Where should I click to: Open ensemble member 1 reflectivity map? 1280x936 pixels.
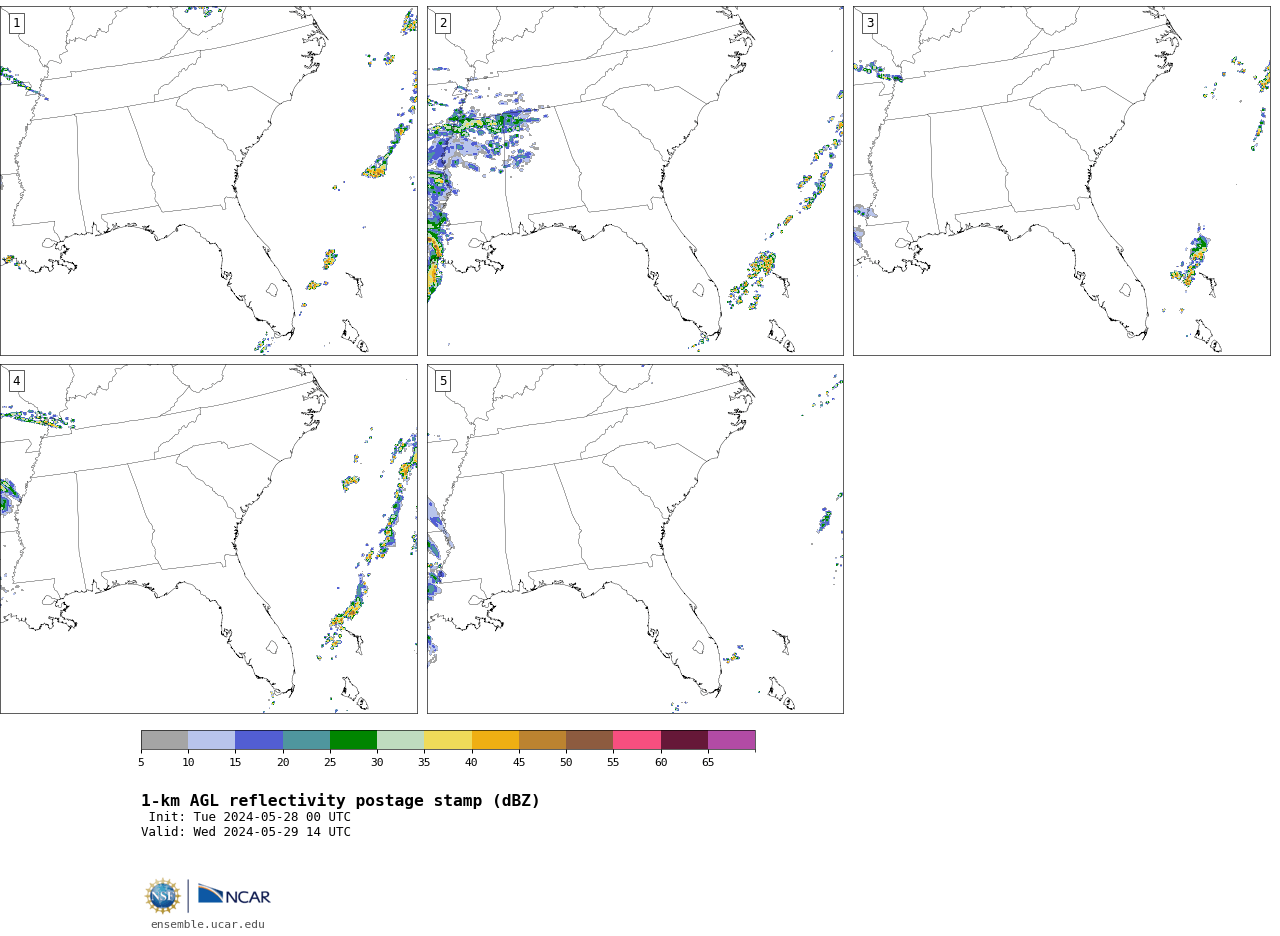tap(208, 181)
